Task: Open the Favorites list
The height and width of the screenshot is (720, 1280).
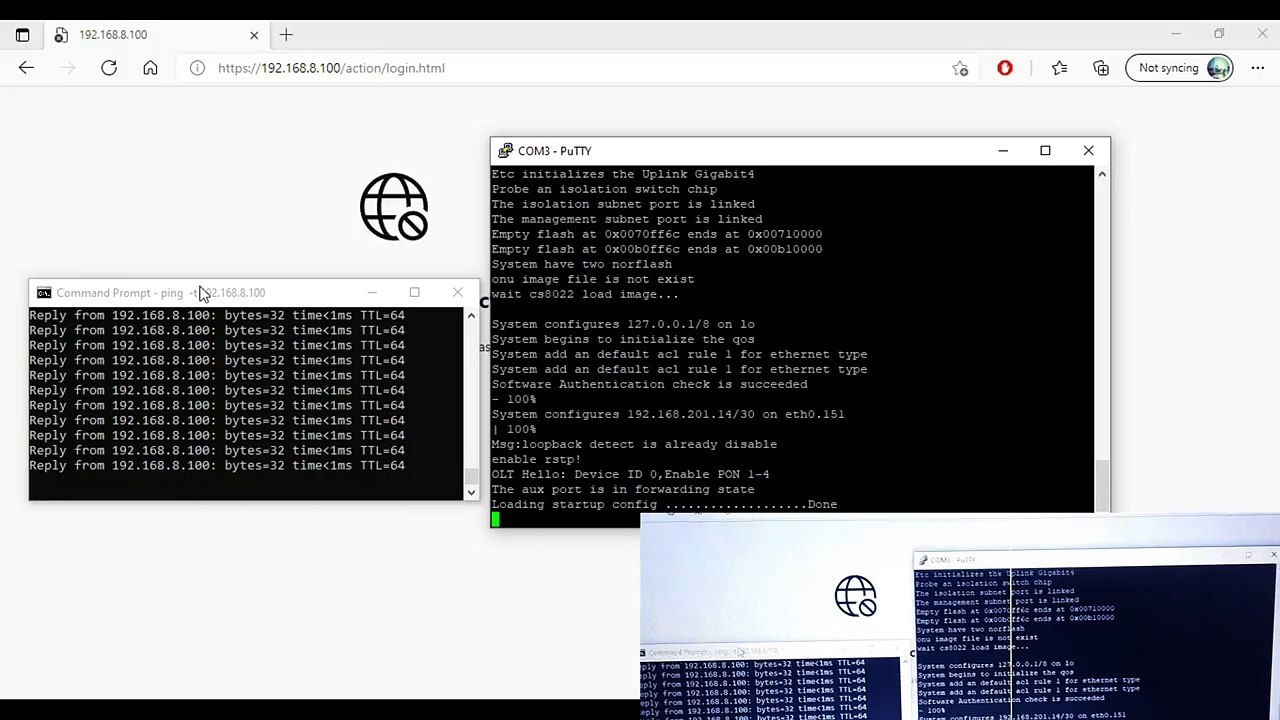Action: point(1059,68)
